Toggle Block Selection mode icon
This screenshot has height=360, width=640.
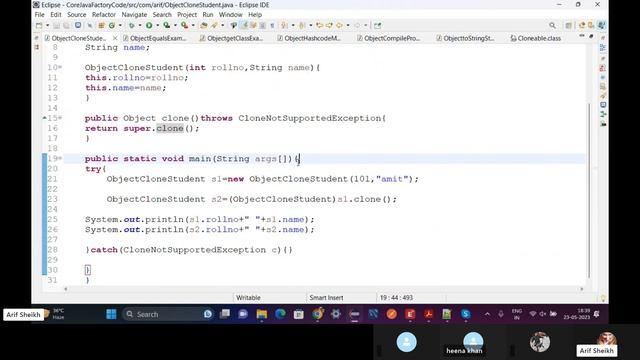(x=262, y=25)
